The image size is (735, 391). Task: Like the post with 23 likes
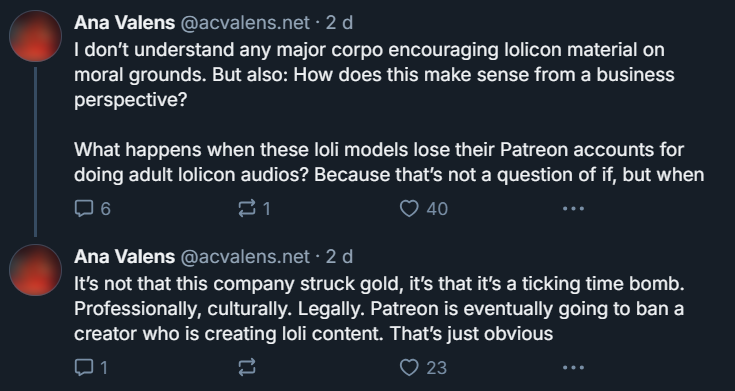tap(423, 368)
